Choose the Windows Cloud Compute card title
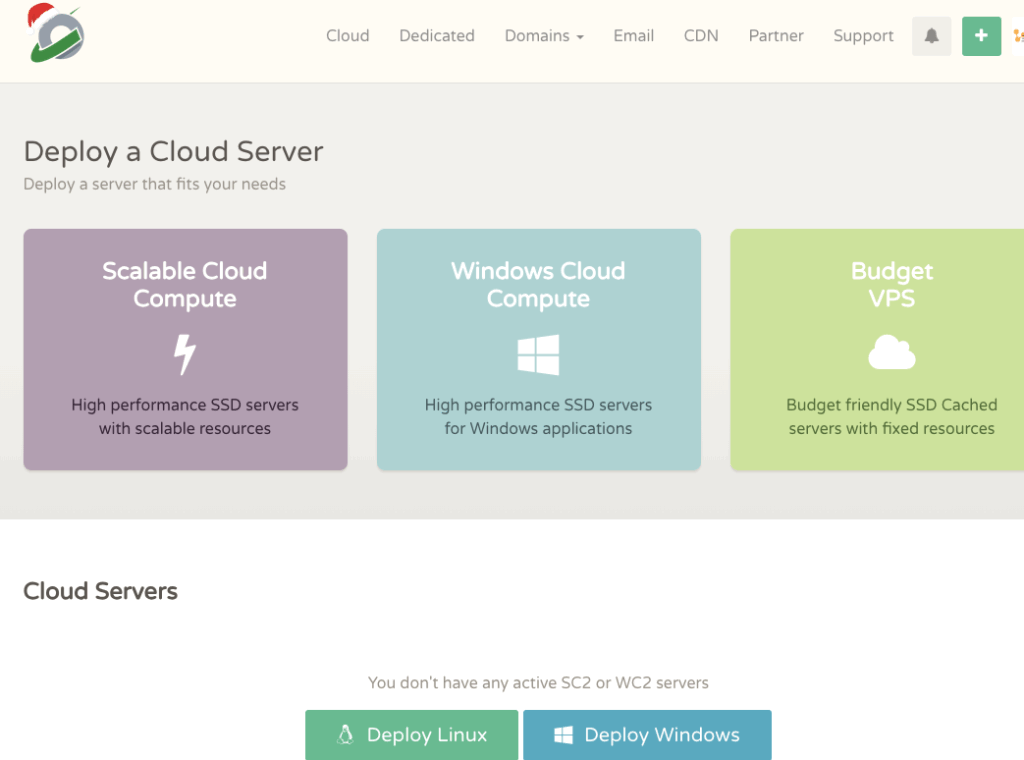Viewport: 1024px width, 760px height. [x=538, y=285]
